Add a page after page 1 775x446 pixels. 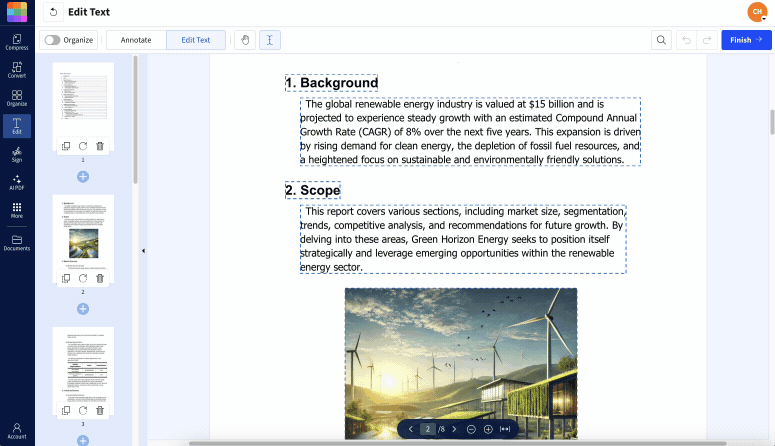tap(83, 177)
